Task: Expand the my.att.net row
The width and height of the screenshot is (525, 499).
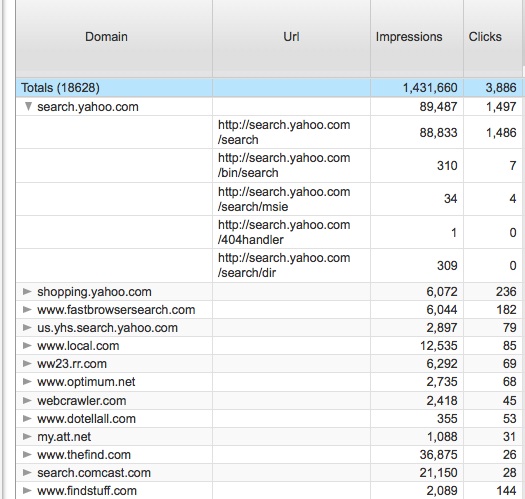Action: pyautogui.click(x=27, y=437)
